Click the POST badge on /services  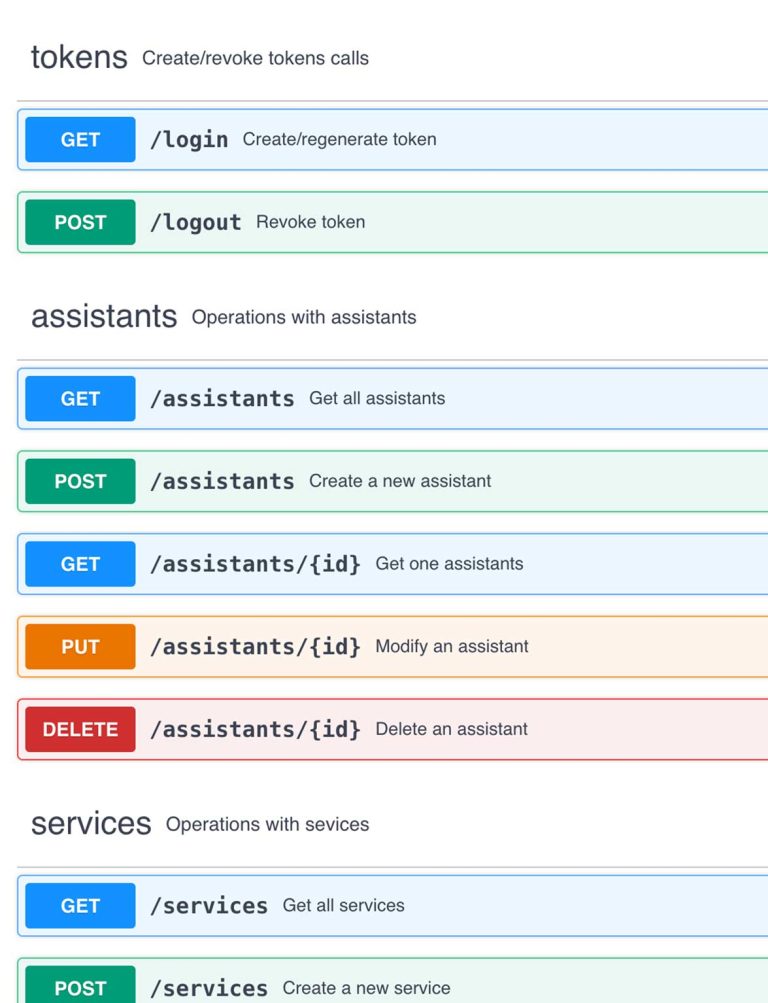79,988
